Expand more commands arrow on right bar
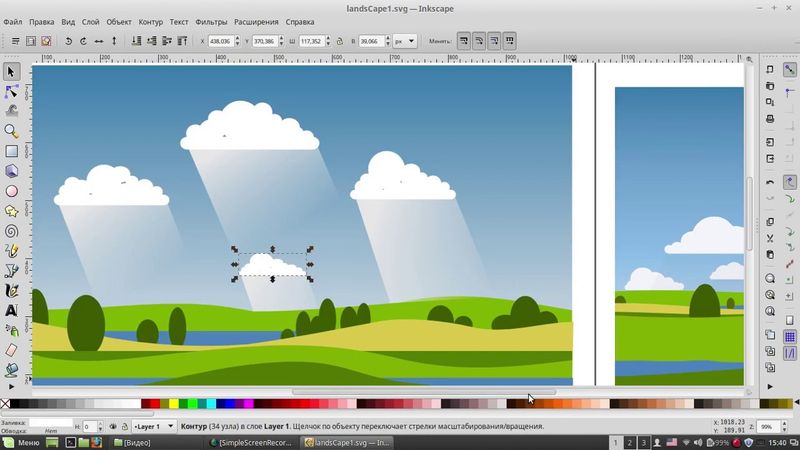 tap(770, 387)
